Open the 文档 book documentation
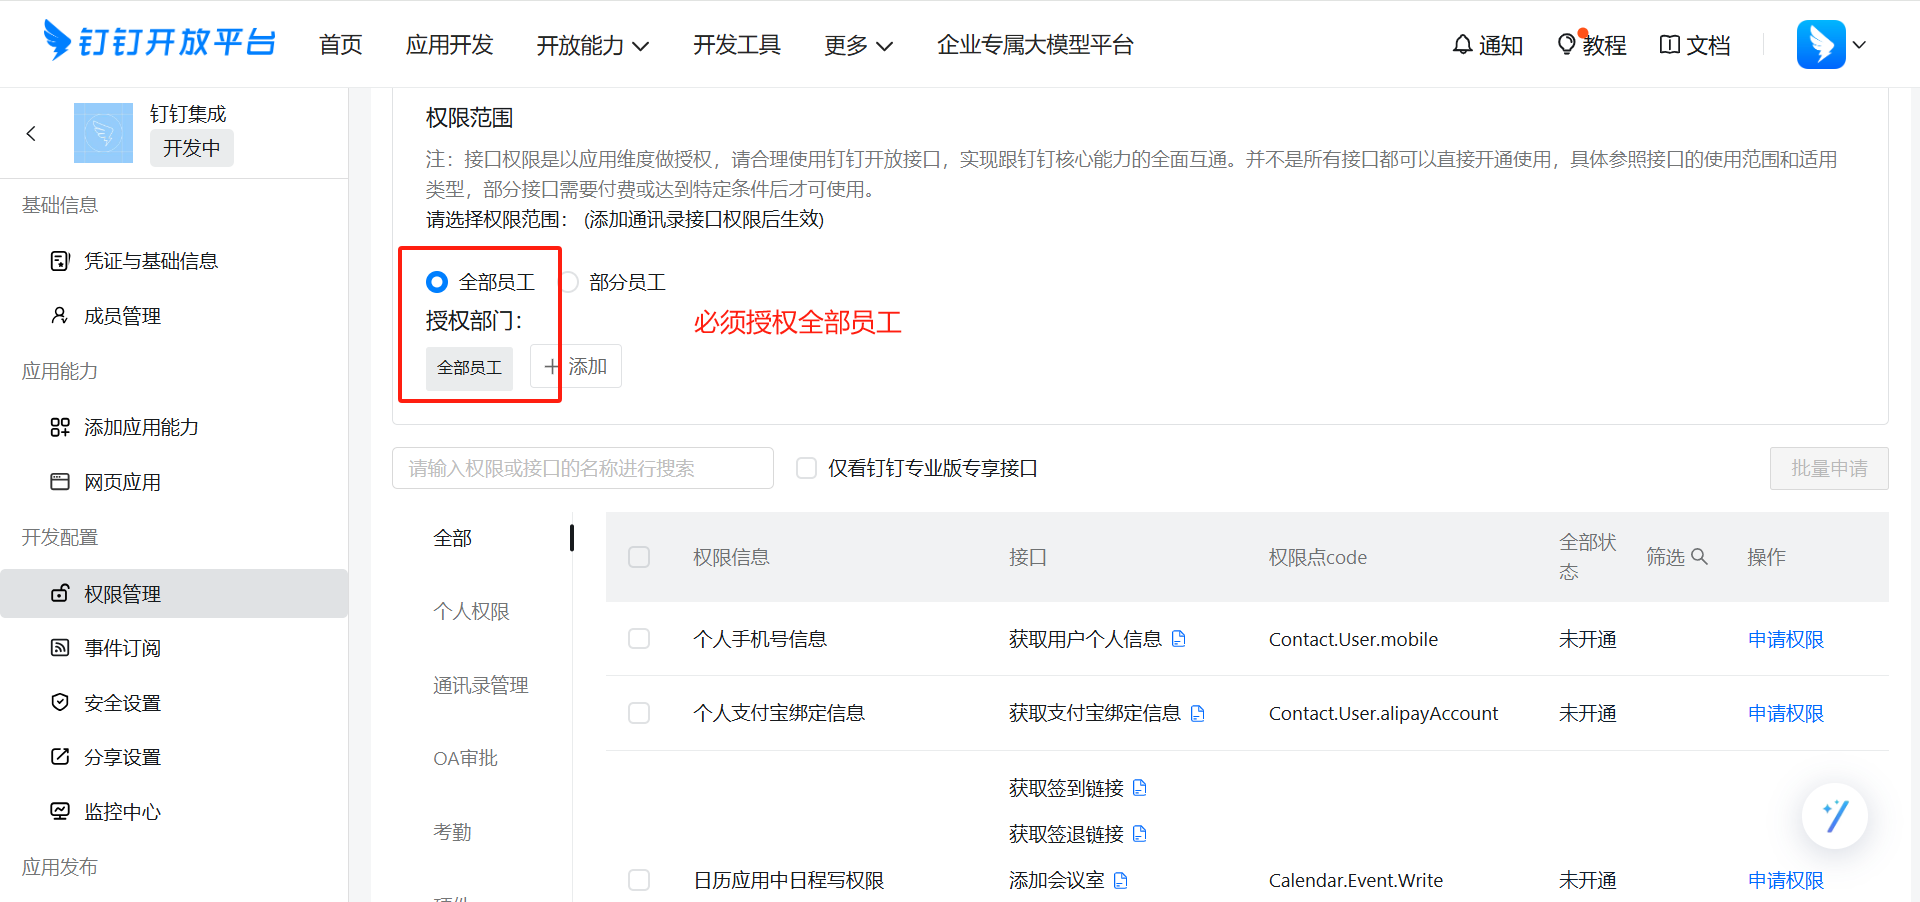The image size is (1920, 902). 1694,45
